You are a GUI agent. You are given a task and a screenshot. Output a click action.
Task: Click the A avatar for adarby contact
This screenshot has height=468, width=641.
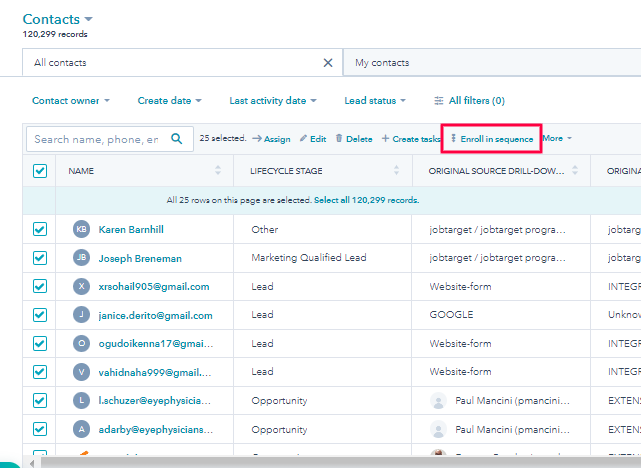81,429
